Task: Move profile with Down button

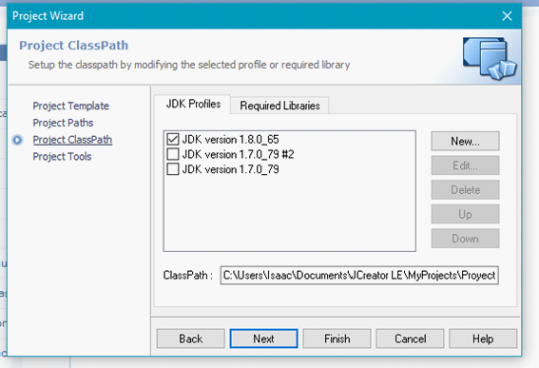Action: [x=465, y=238]
